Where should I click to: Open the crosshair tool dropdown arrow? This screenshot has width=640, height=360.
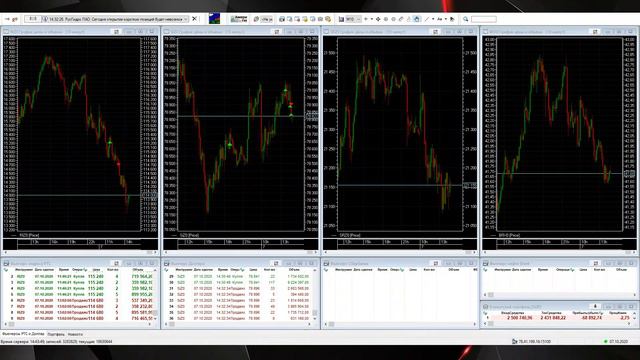[371, 19]
